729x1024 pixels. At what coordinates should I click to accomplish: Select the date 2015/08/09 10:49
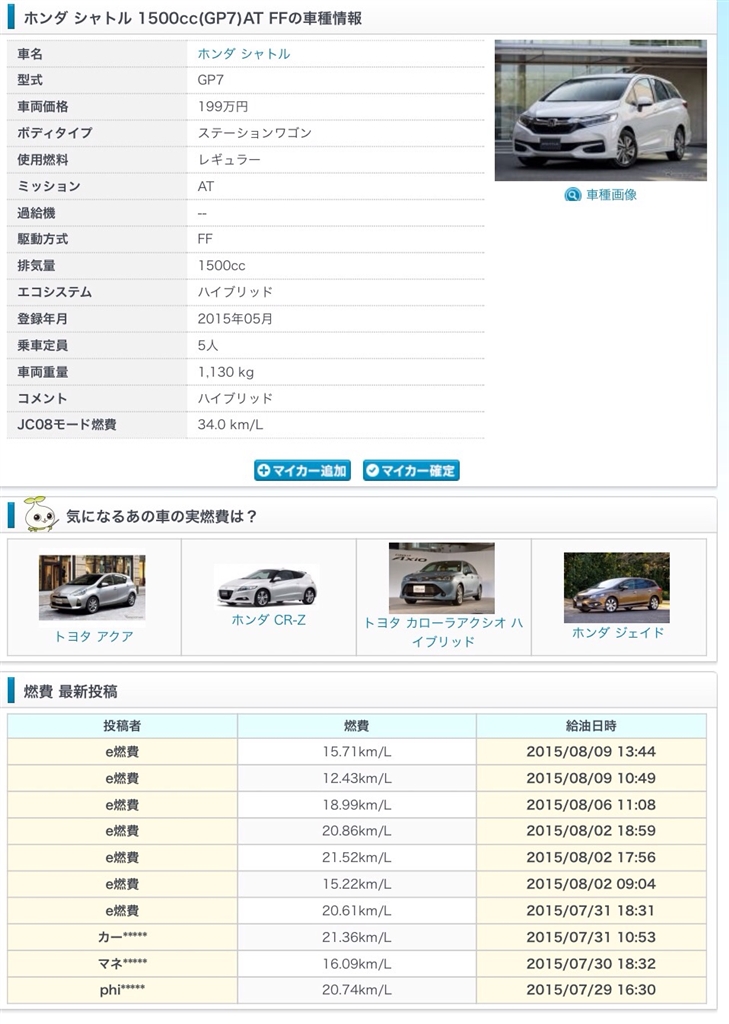pyautogui.click(x=591, y=778)
